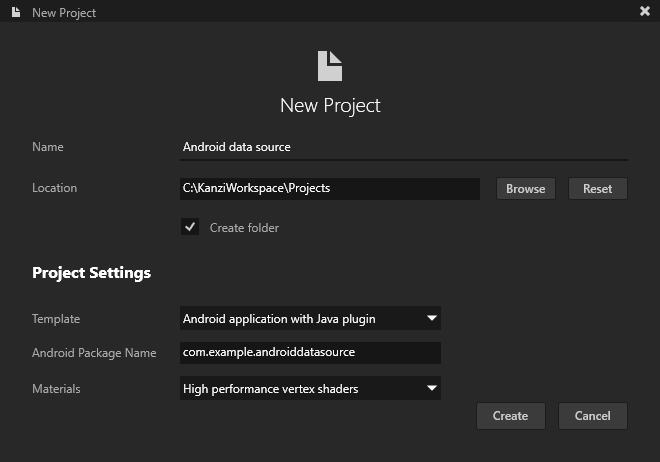Close the New Project dialog window
The width and height of the screenshot is (660, 462).
click(644, 11)
